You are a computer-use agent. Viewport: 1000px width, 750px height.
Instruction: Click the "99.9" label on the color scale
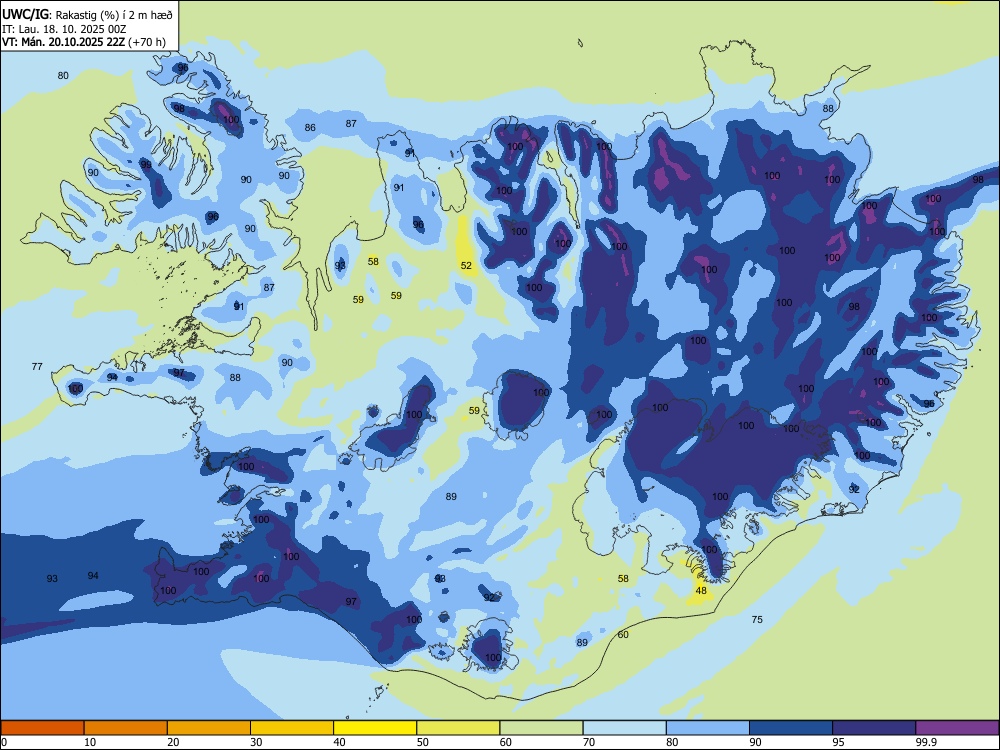click(x=926, y=742)
